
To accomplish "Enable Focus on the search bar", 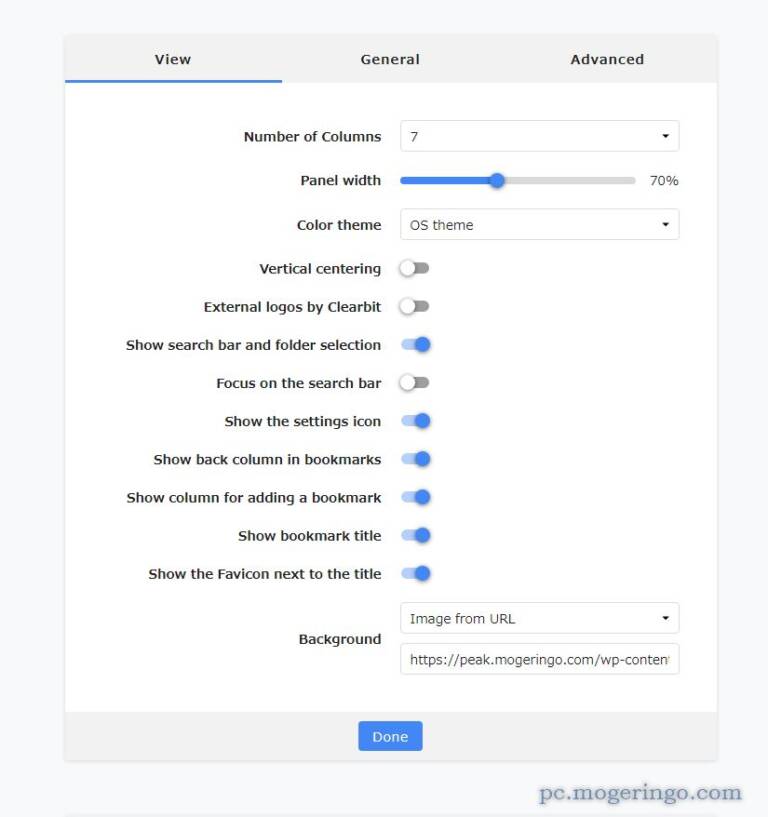I will [x=414, y=383].
